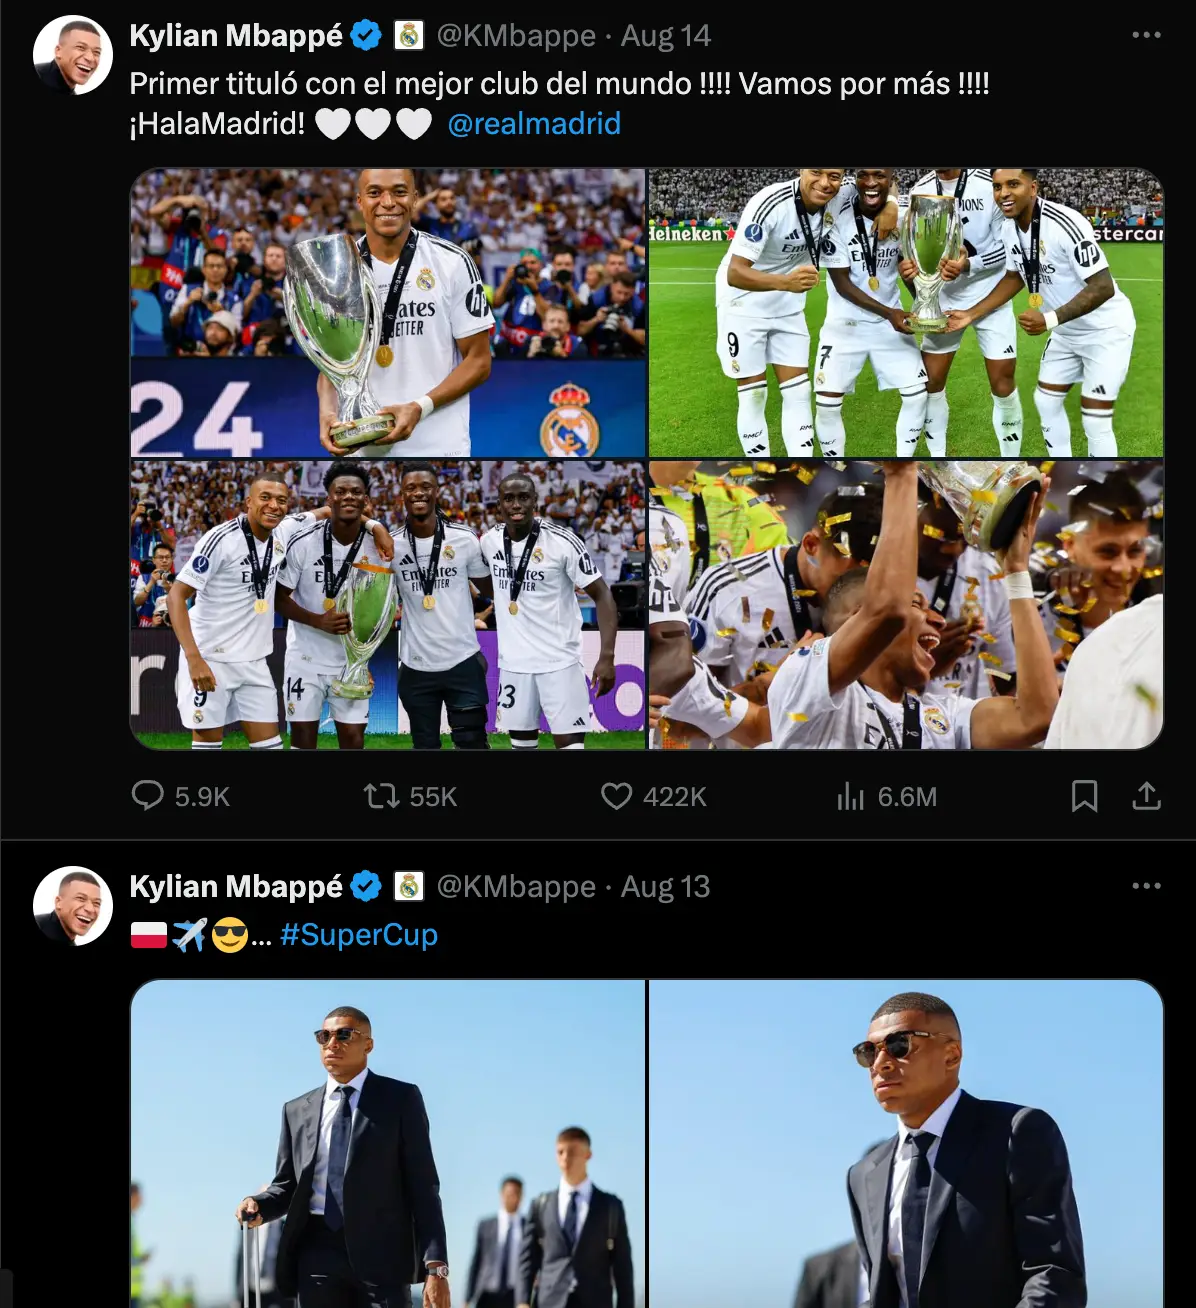Click the verified badge on Aug 14 tweet

pyautogui.click(x=366, y=36)
